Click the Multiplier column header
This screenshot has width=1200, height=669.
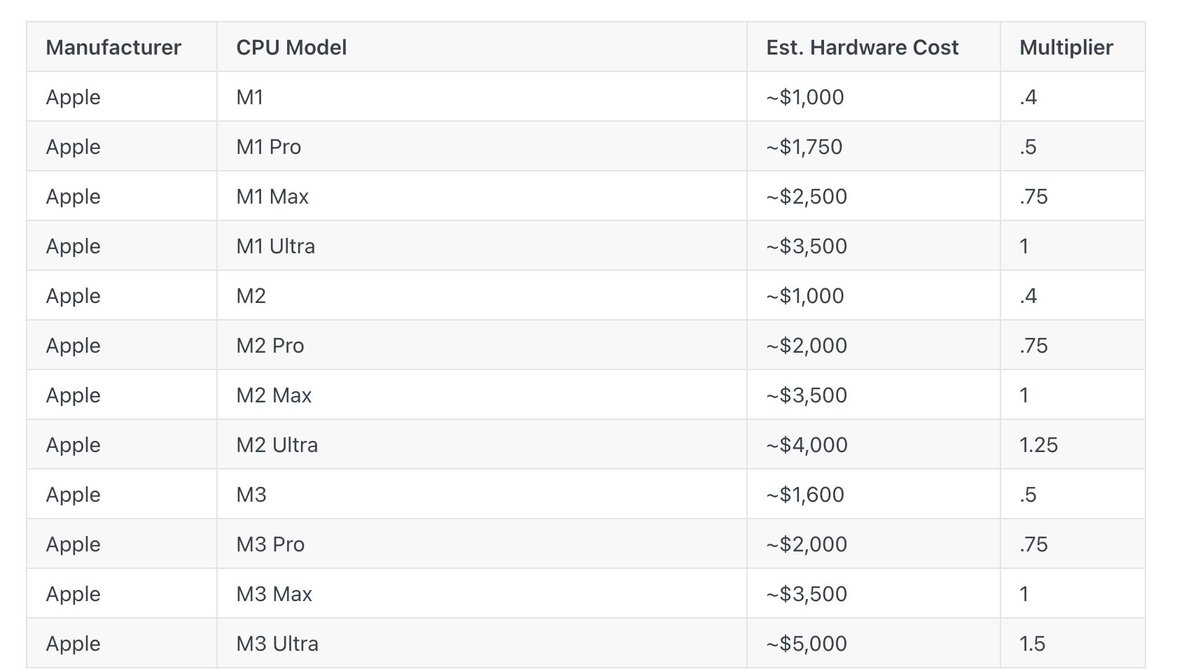[1066, 47]
